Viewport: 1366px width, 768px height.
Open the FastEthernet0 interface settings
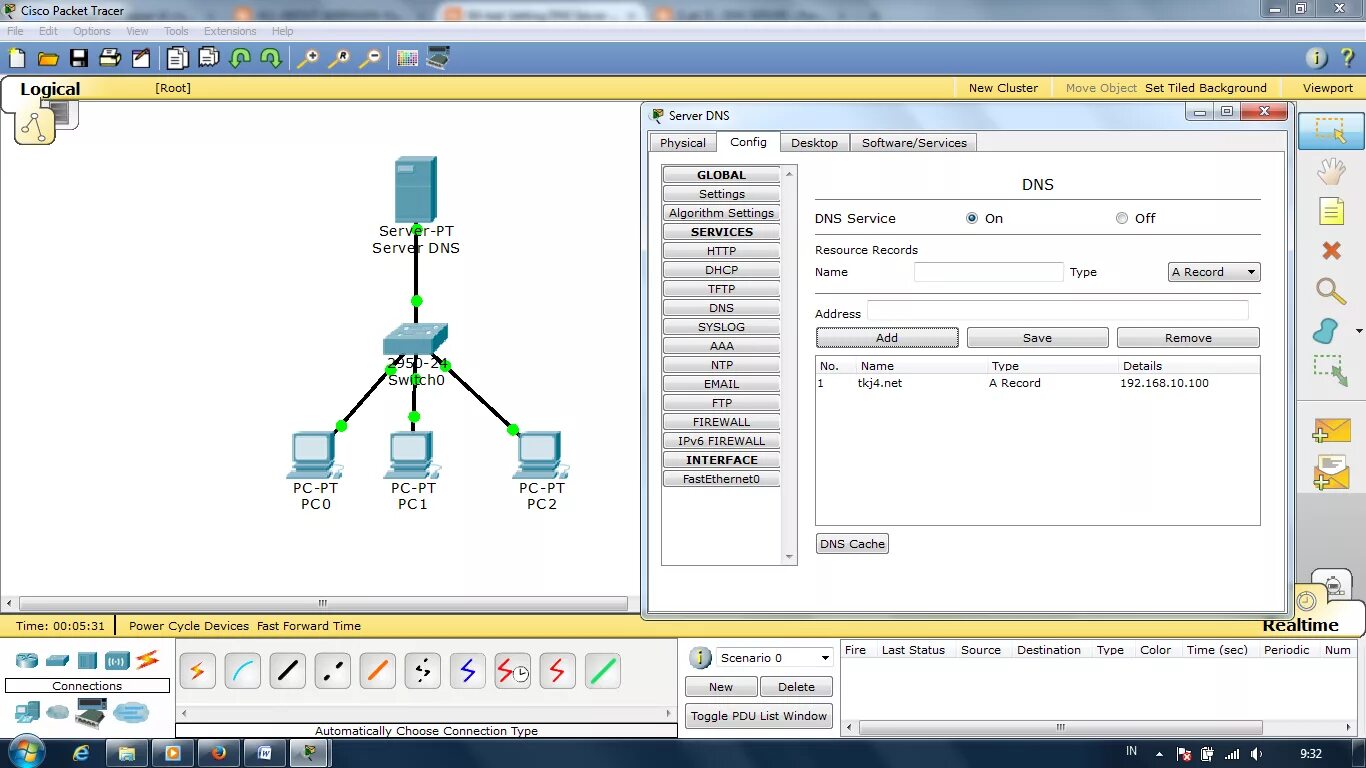coord(721,479)
